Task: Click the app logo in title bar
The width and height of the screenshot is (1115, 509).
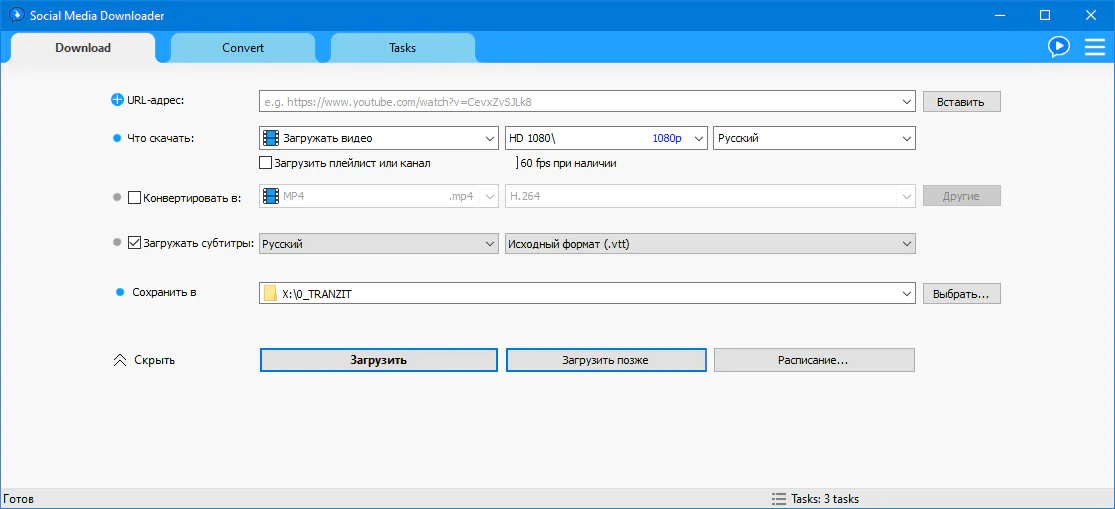Action: click(16, 15)
